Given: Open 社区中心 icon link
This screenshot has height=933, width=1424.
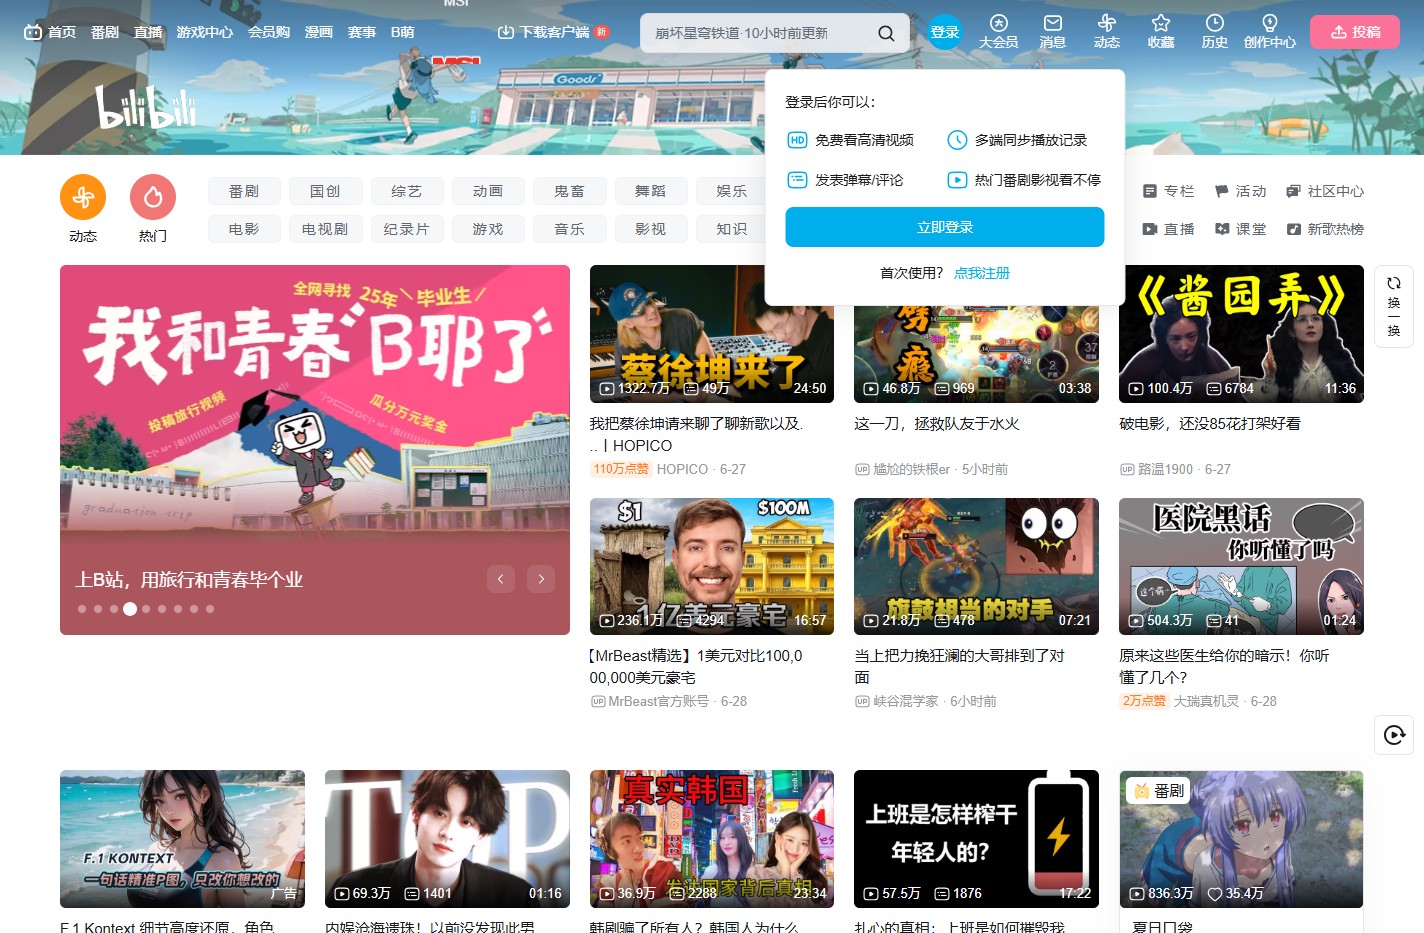Looking at the screenshot, I should pyautogui.click(x=1324, y=191).
